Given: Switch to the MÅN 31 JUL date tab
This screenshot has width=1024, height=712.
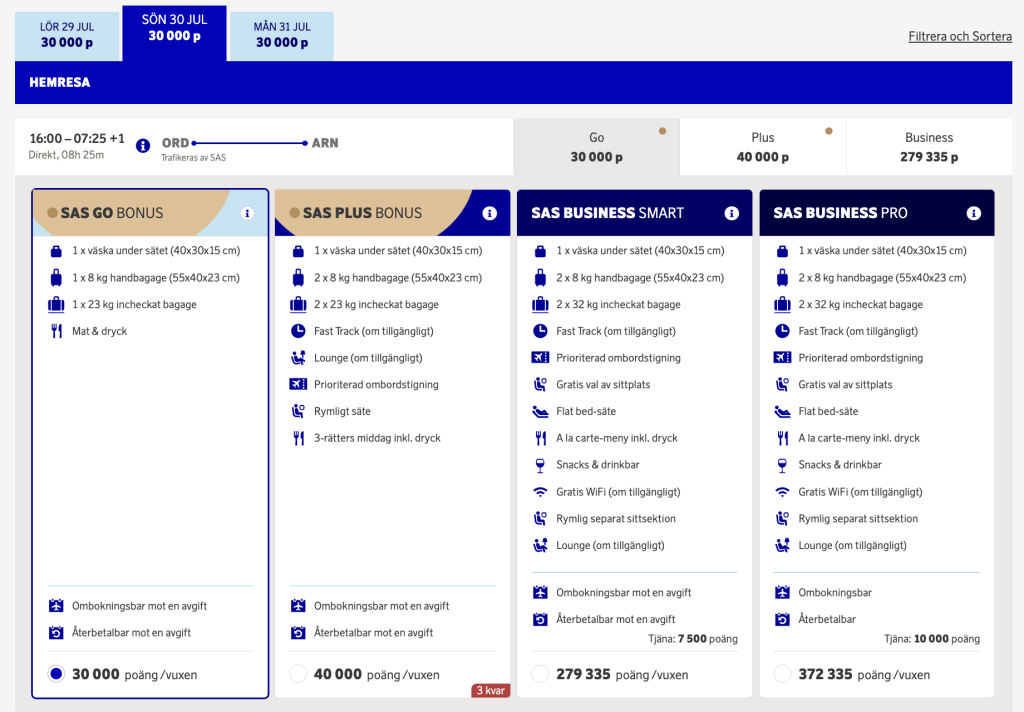Looking at the screenshot, I should pos(282,36).
